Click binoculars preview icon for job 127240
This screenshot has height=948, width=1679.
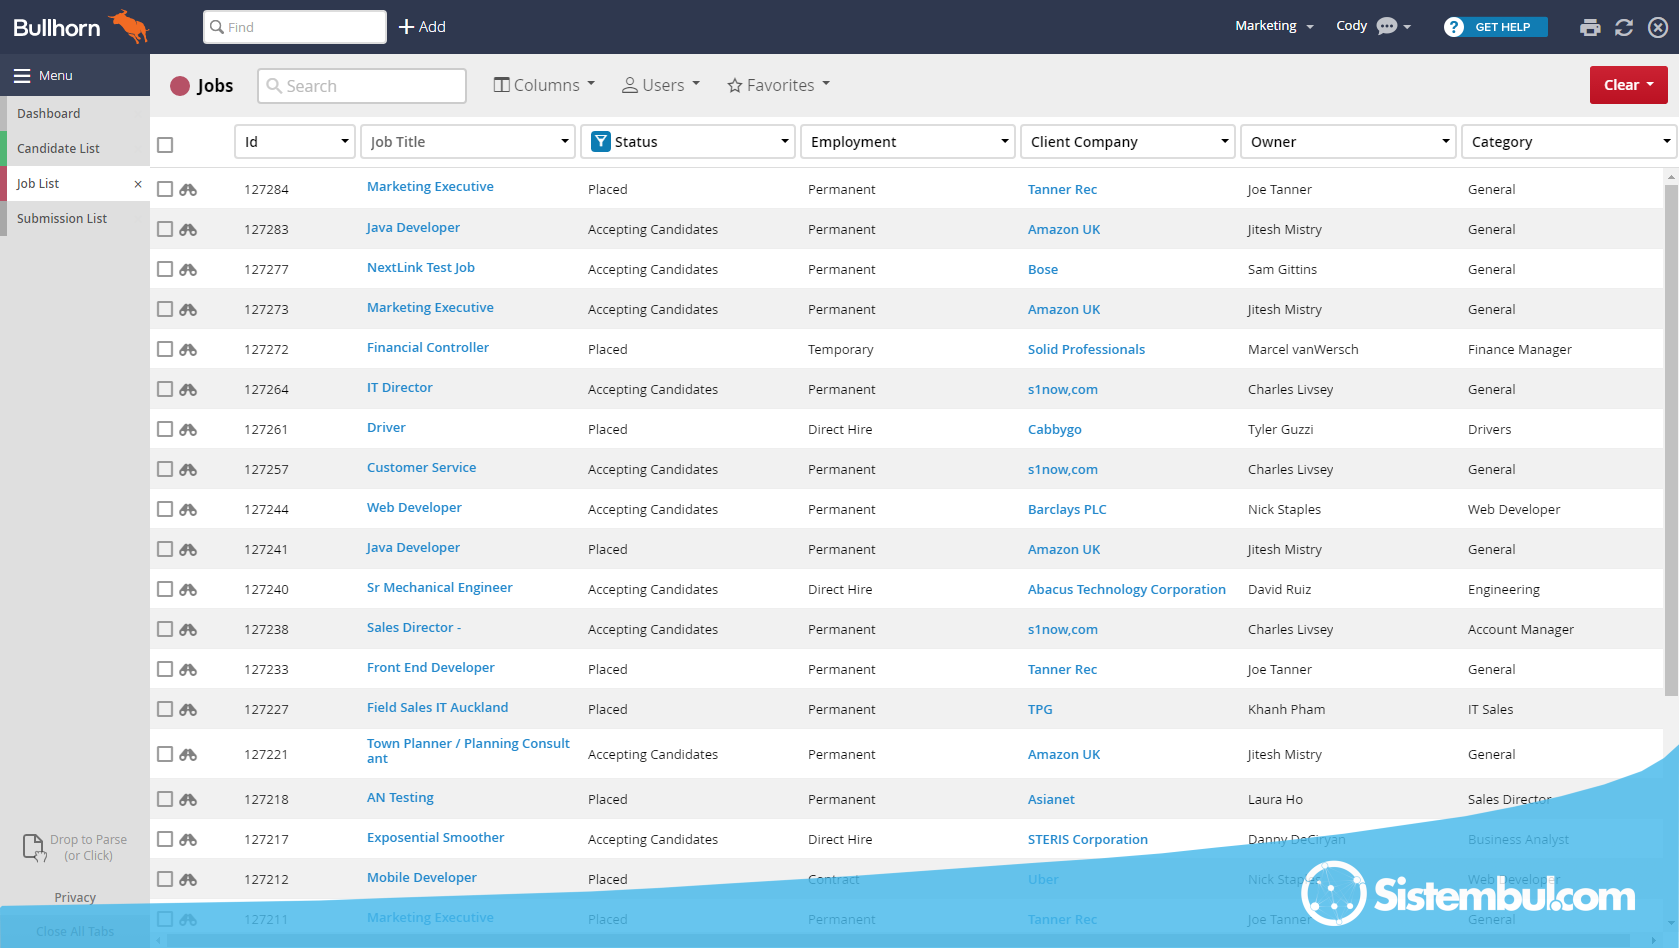pos(188,589)
